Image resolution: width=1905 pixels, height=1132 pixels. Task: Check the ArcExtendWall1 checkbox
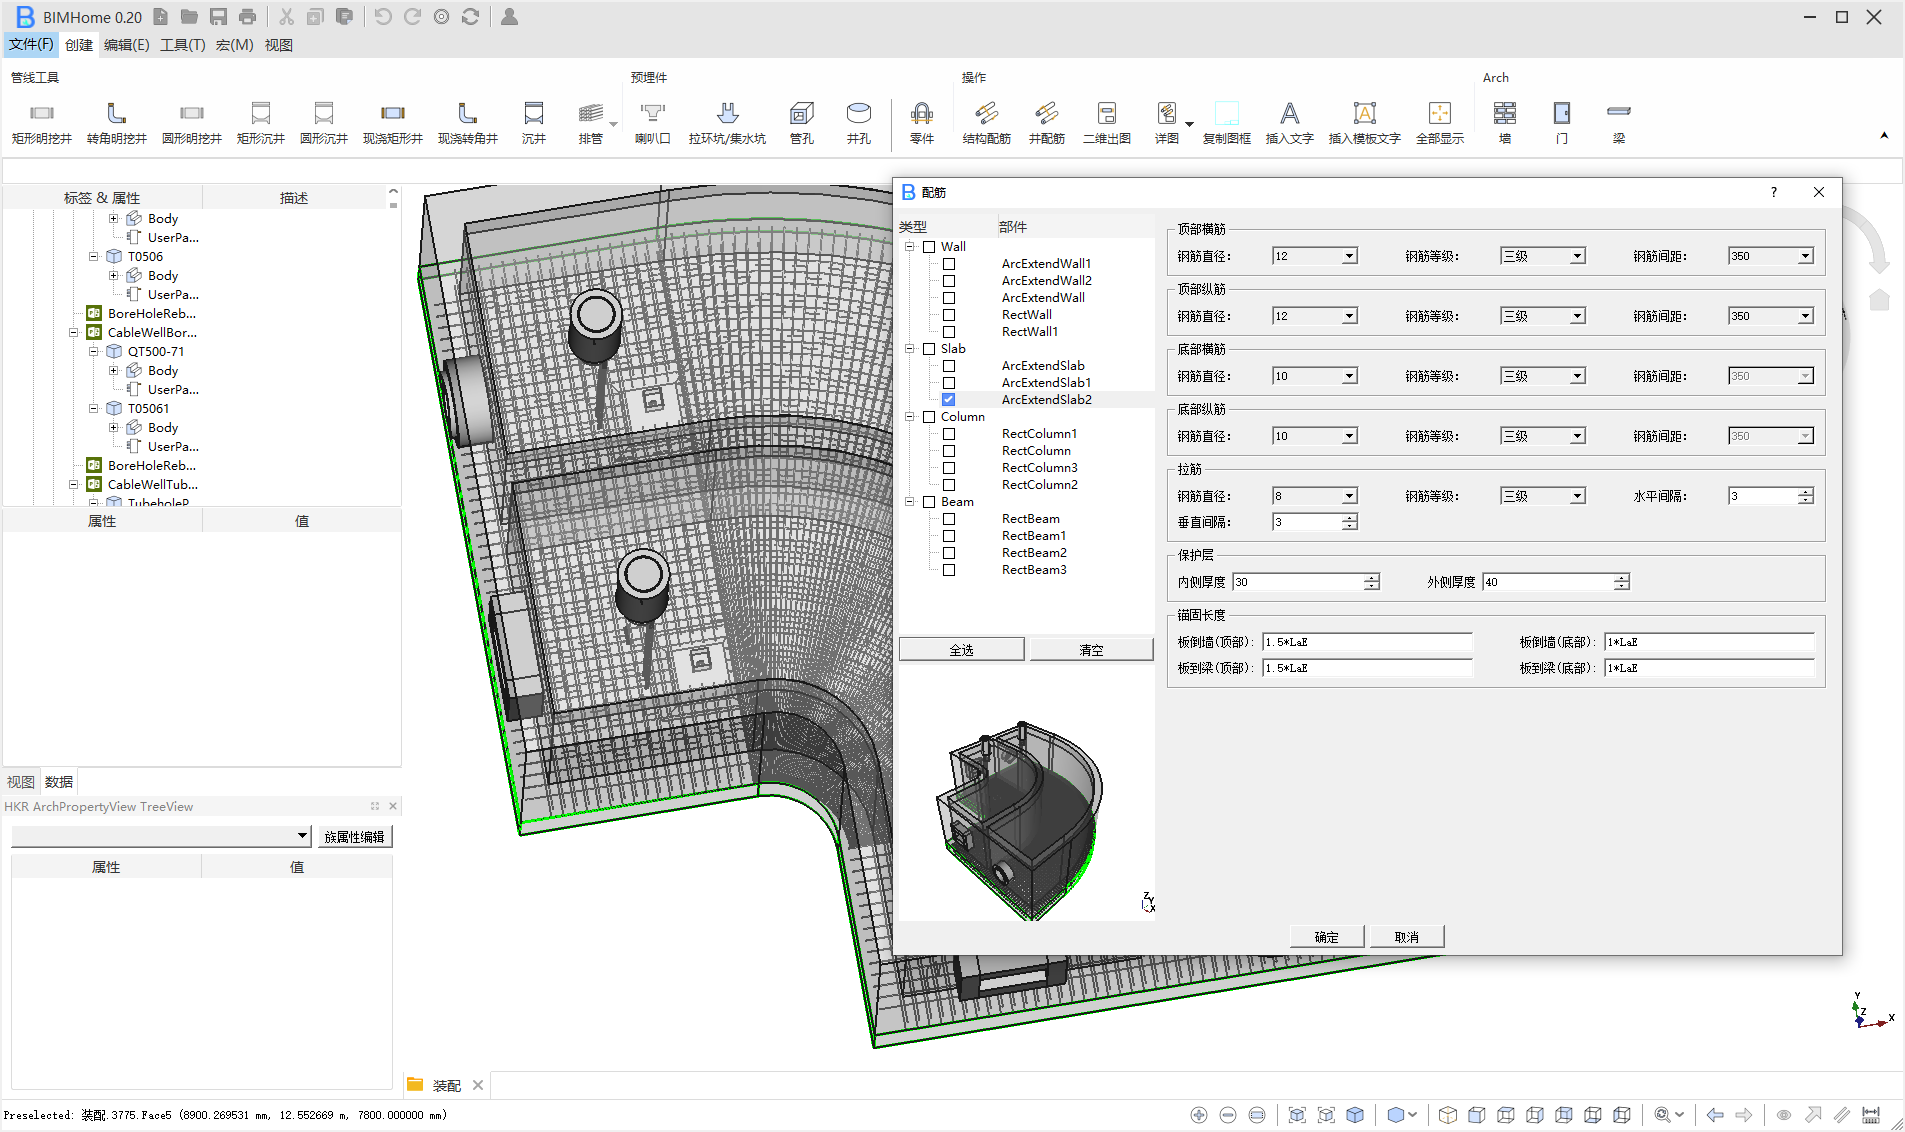click(x=949, y=264)
